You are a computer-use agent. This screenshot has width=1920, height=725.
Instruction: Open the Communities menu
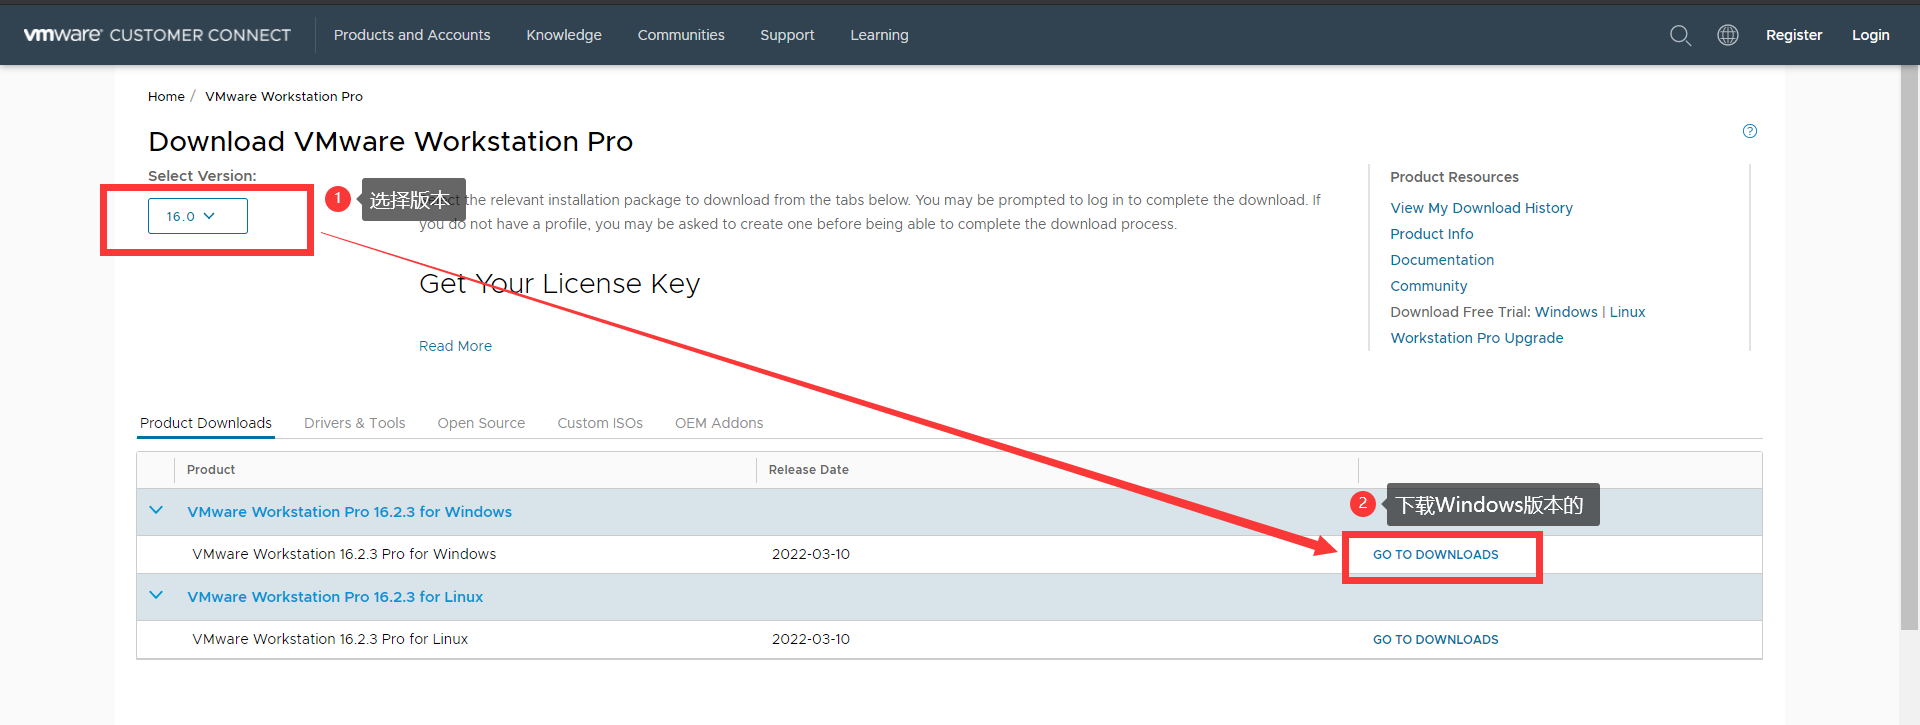(681, 35)
